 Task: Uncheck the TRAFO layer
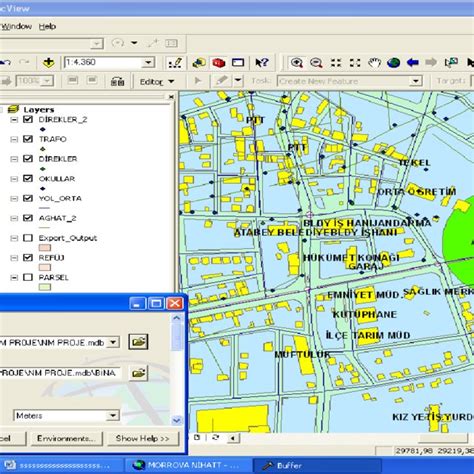pyautogui.click(x=28, y=139)
